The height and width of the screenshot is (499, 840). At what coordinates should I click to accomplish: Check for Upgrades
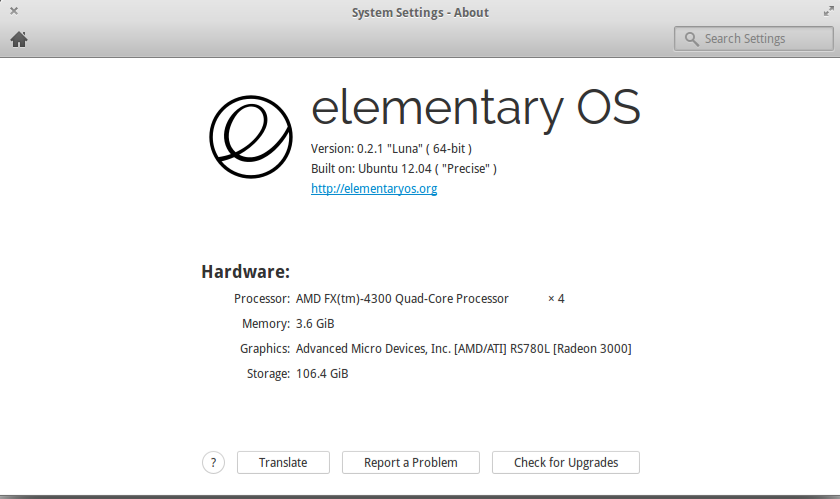pos(566,462)
